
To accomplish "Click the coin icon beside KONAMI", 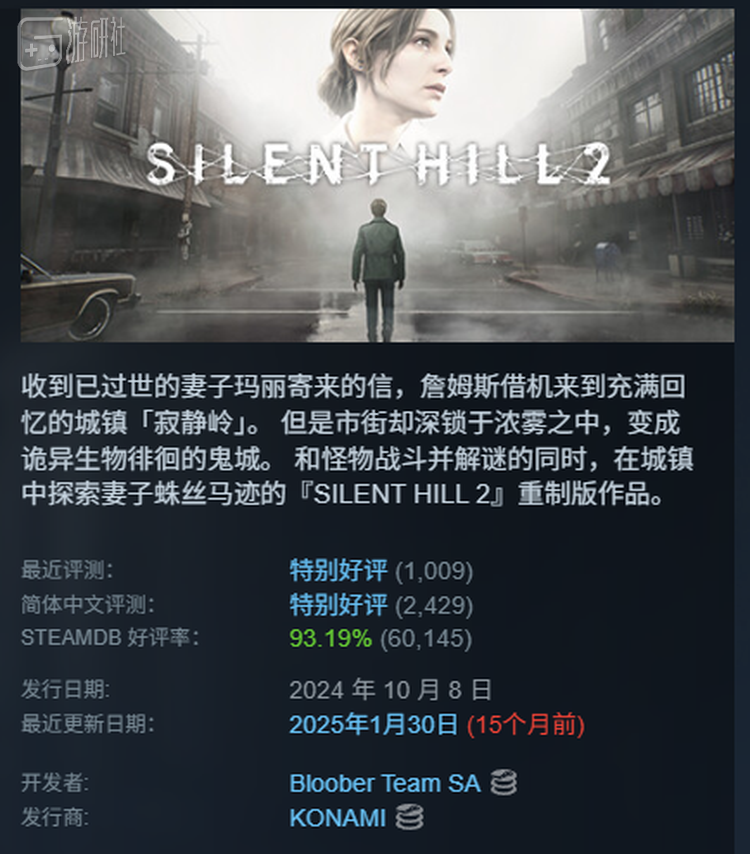I will [x=409, y=817].
